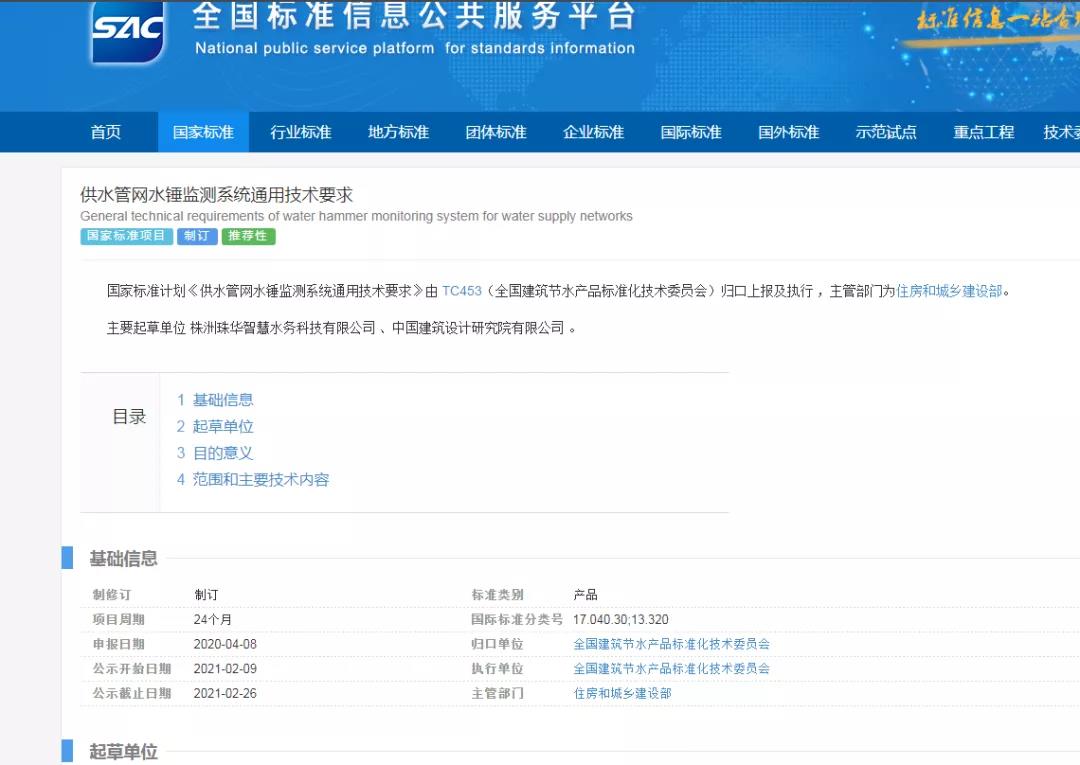1080x765 pixels.
Task: Jump to 范围和主要技术内容 contents entry
Action: point(260,480)
